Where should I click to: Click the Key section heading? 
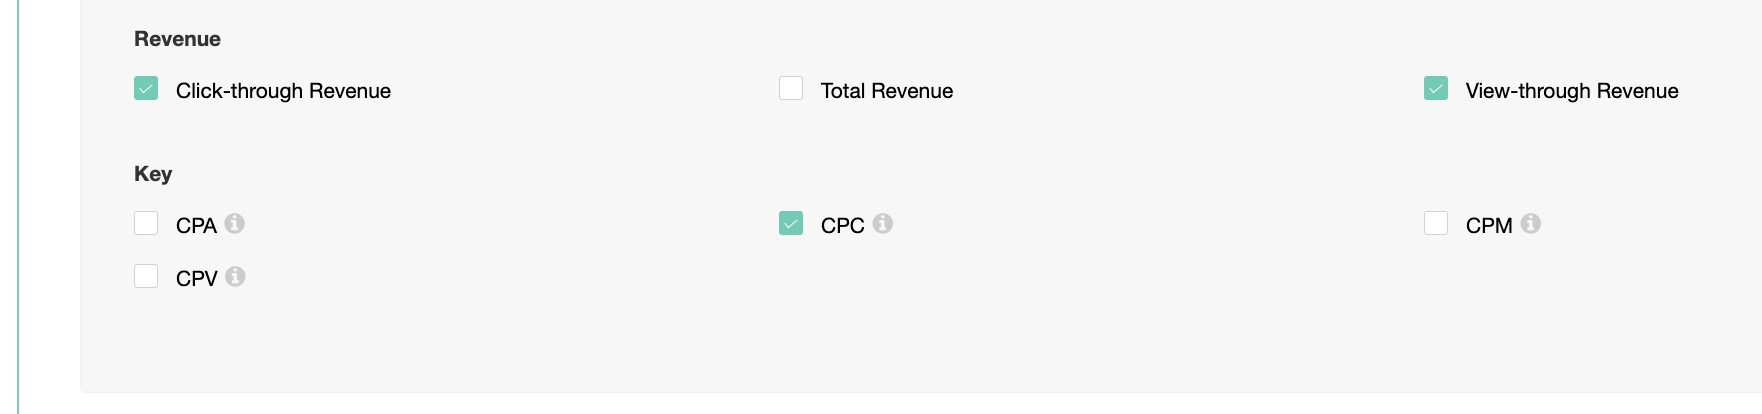click(153, 174)
